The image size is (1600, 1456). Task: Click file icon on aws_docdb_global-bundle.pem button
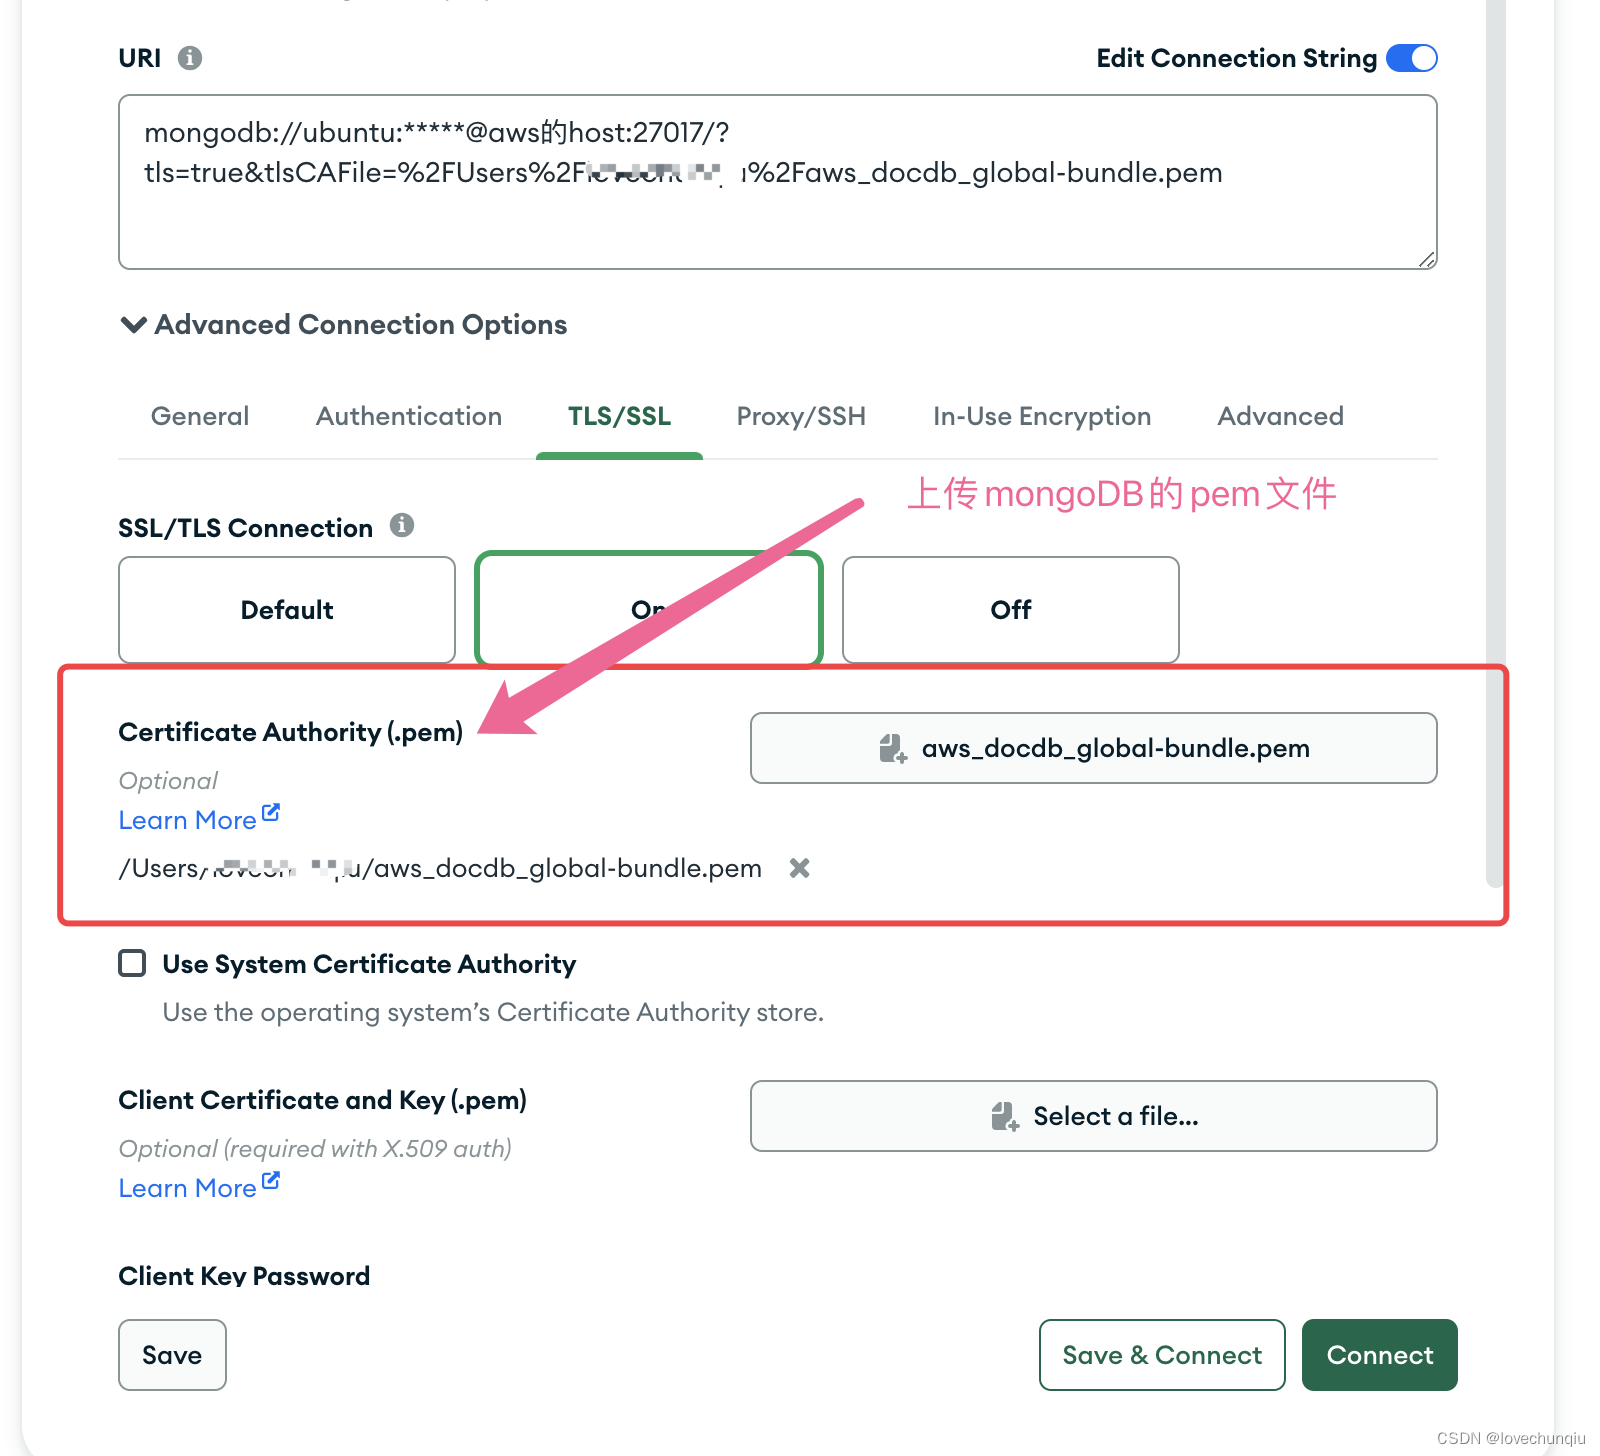(891, 747)
